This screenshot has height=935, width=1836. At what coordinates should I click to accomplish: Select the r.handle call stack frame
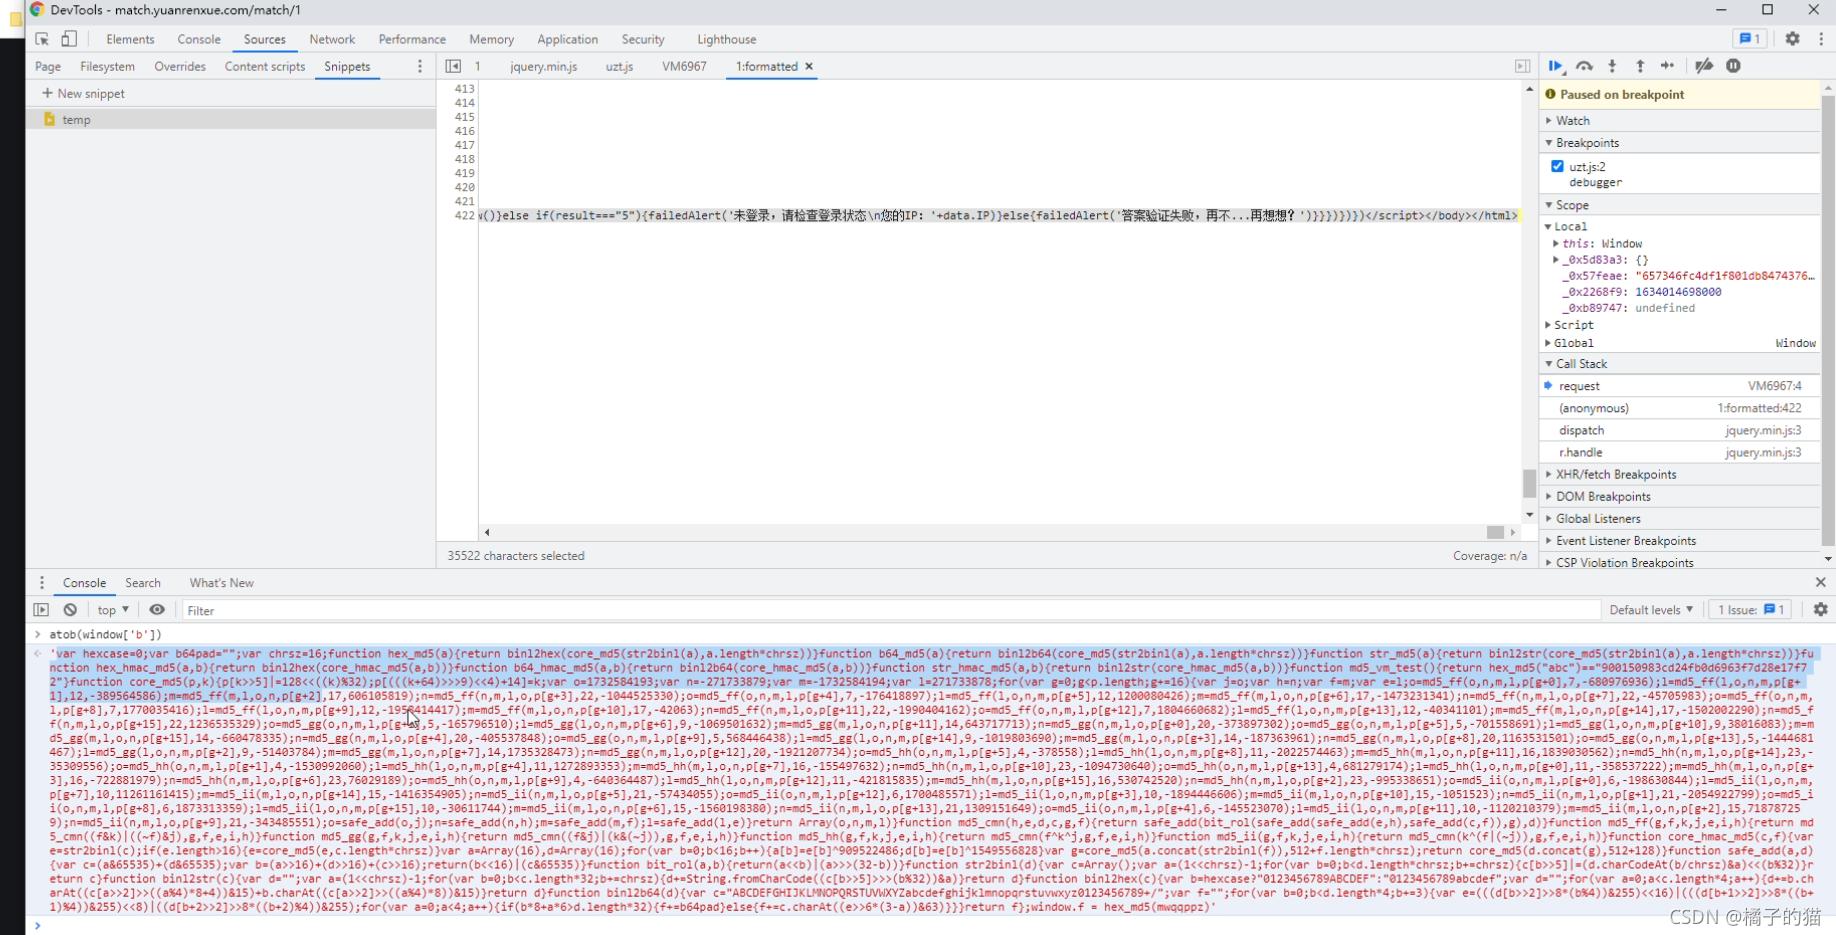pyautogui.click(x=1679, y=452)
